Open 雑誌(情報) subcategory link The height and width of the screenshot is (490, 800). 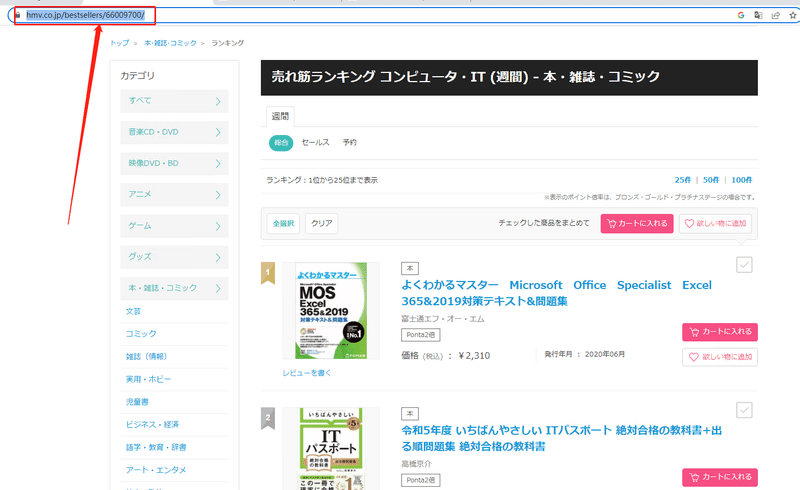[146, 356]
